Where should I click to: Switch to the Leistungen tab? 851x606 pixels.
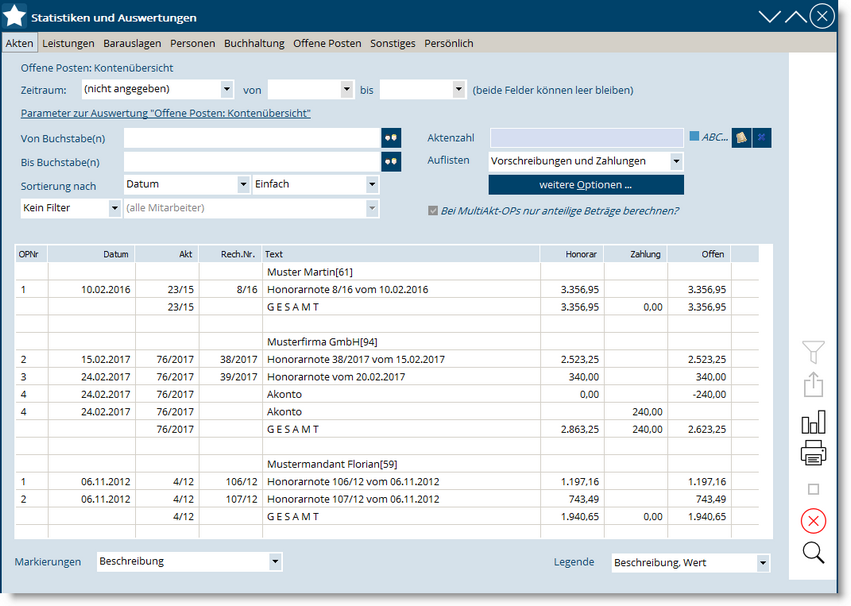[68, 43]
